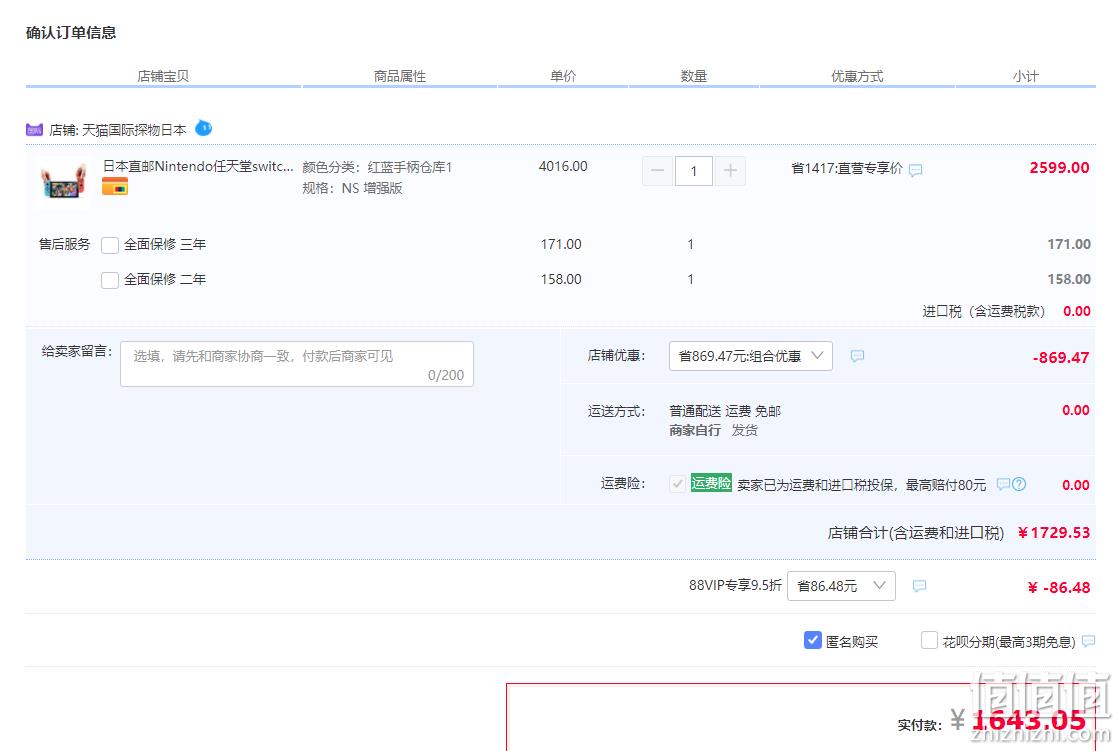Click the comment icon beside 88VIP dropdown

point(919,586)
